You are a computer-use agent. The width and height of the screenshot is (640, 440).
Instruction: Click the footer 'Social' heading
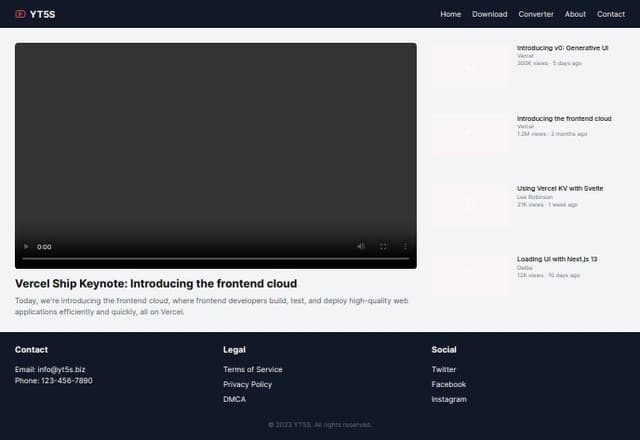(444, 349)
